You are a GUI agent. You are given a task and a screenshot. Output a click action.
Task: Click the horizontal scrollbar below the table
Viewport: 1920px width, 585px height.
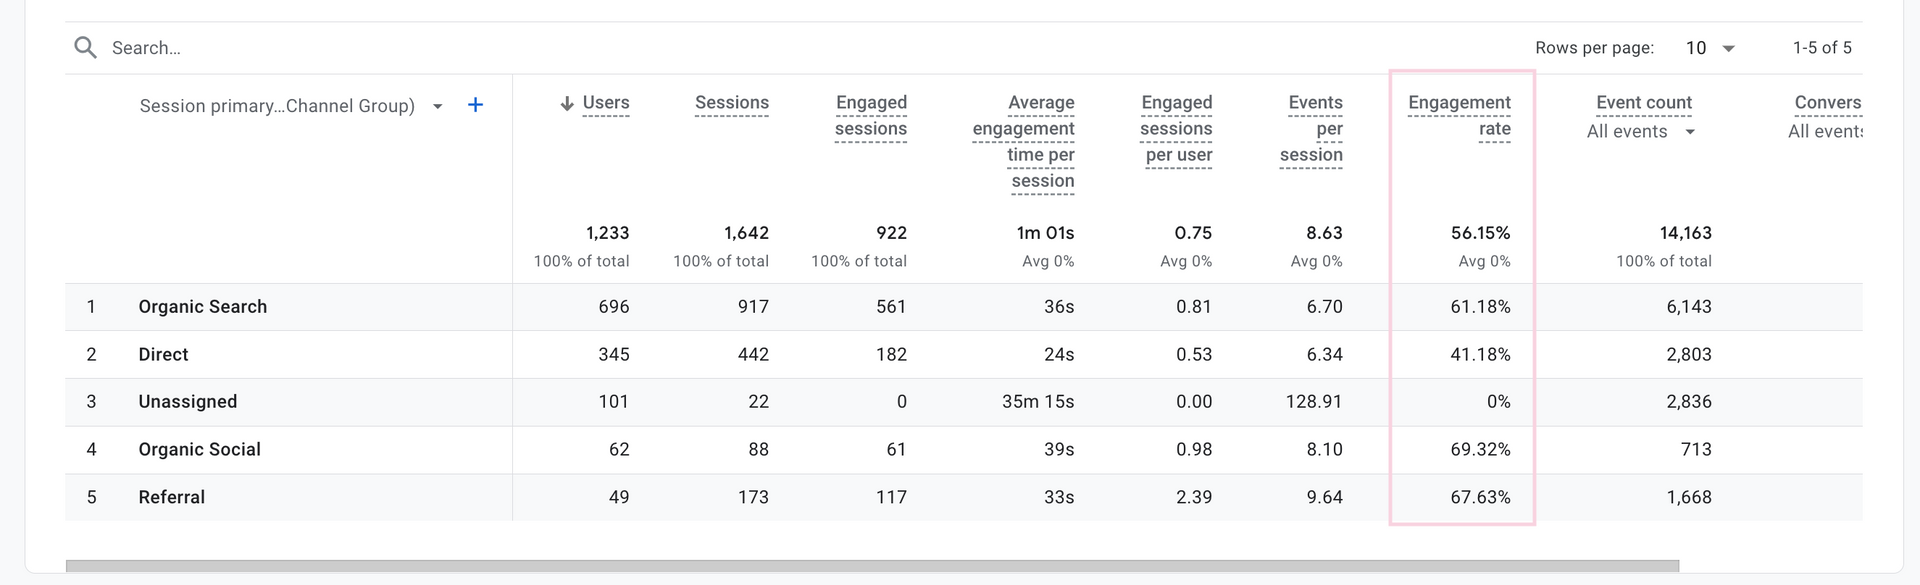(x=872, y=566)
